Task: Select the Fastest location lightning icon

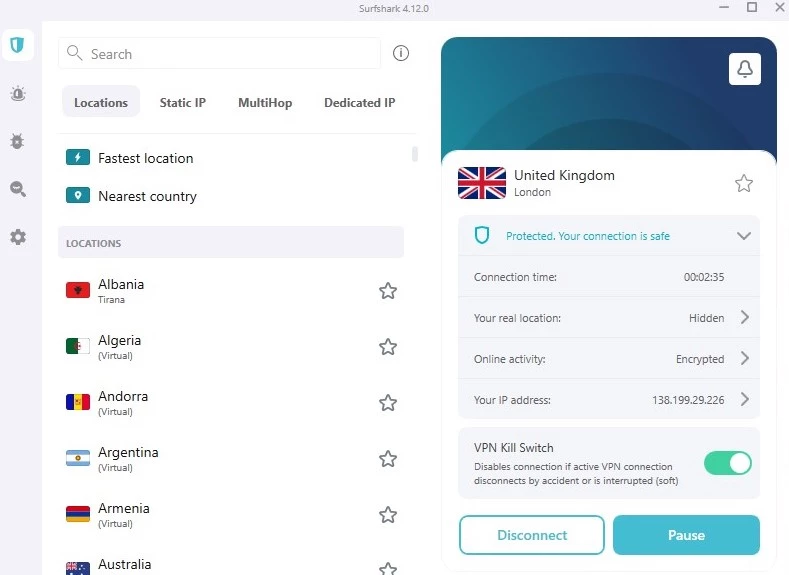Action: (x=77, y=158)
